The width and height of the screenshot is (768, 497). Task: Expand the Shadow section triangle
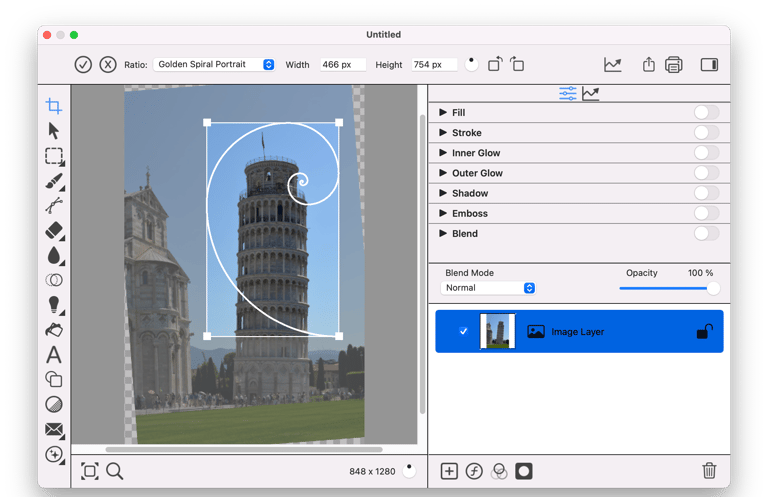443,193
